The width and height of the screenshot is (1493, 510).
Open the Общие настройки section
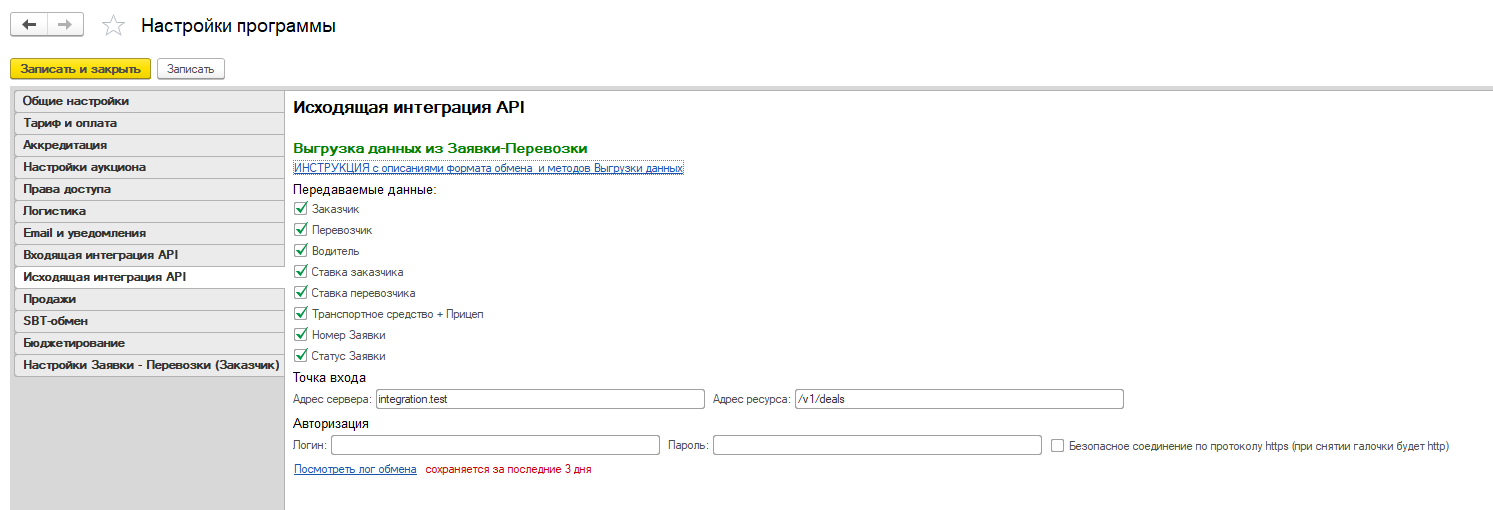[149, 101]
